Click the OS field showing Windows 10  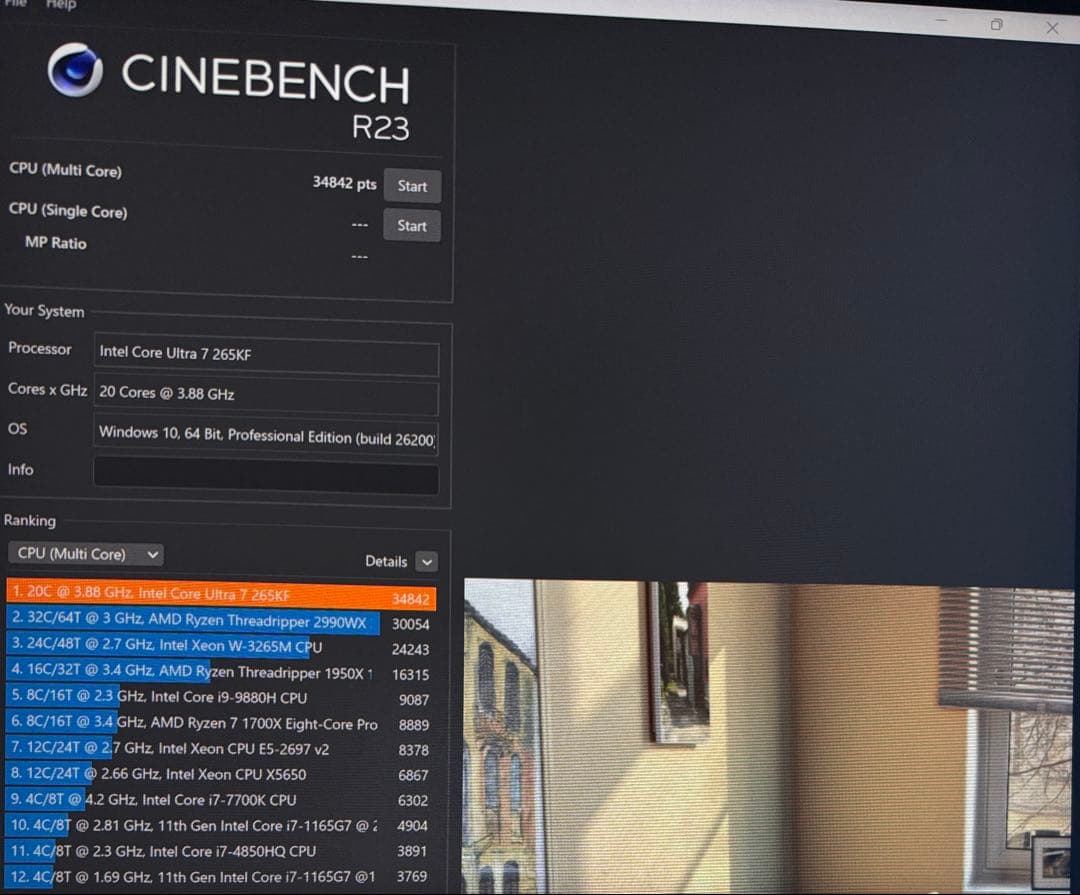266,437
